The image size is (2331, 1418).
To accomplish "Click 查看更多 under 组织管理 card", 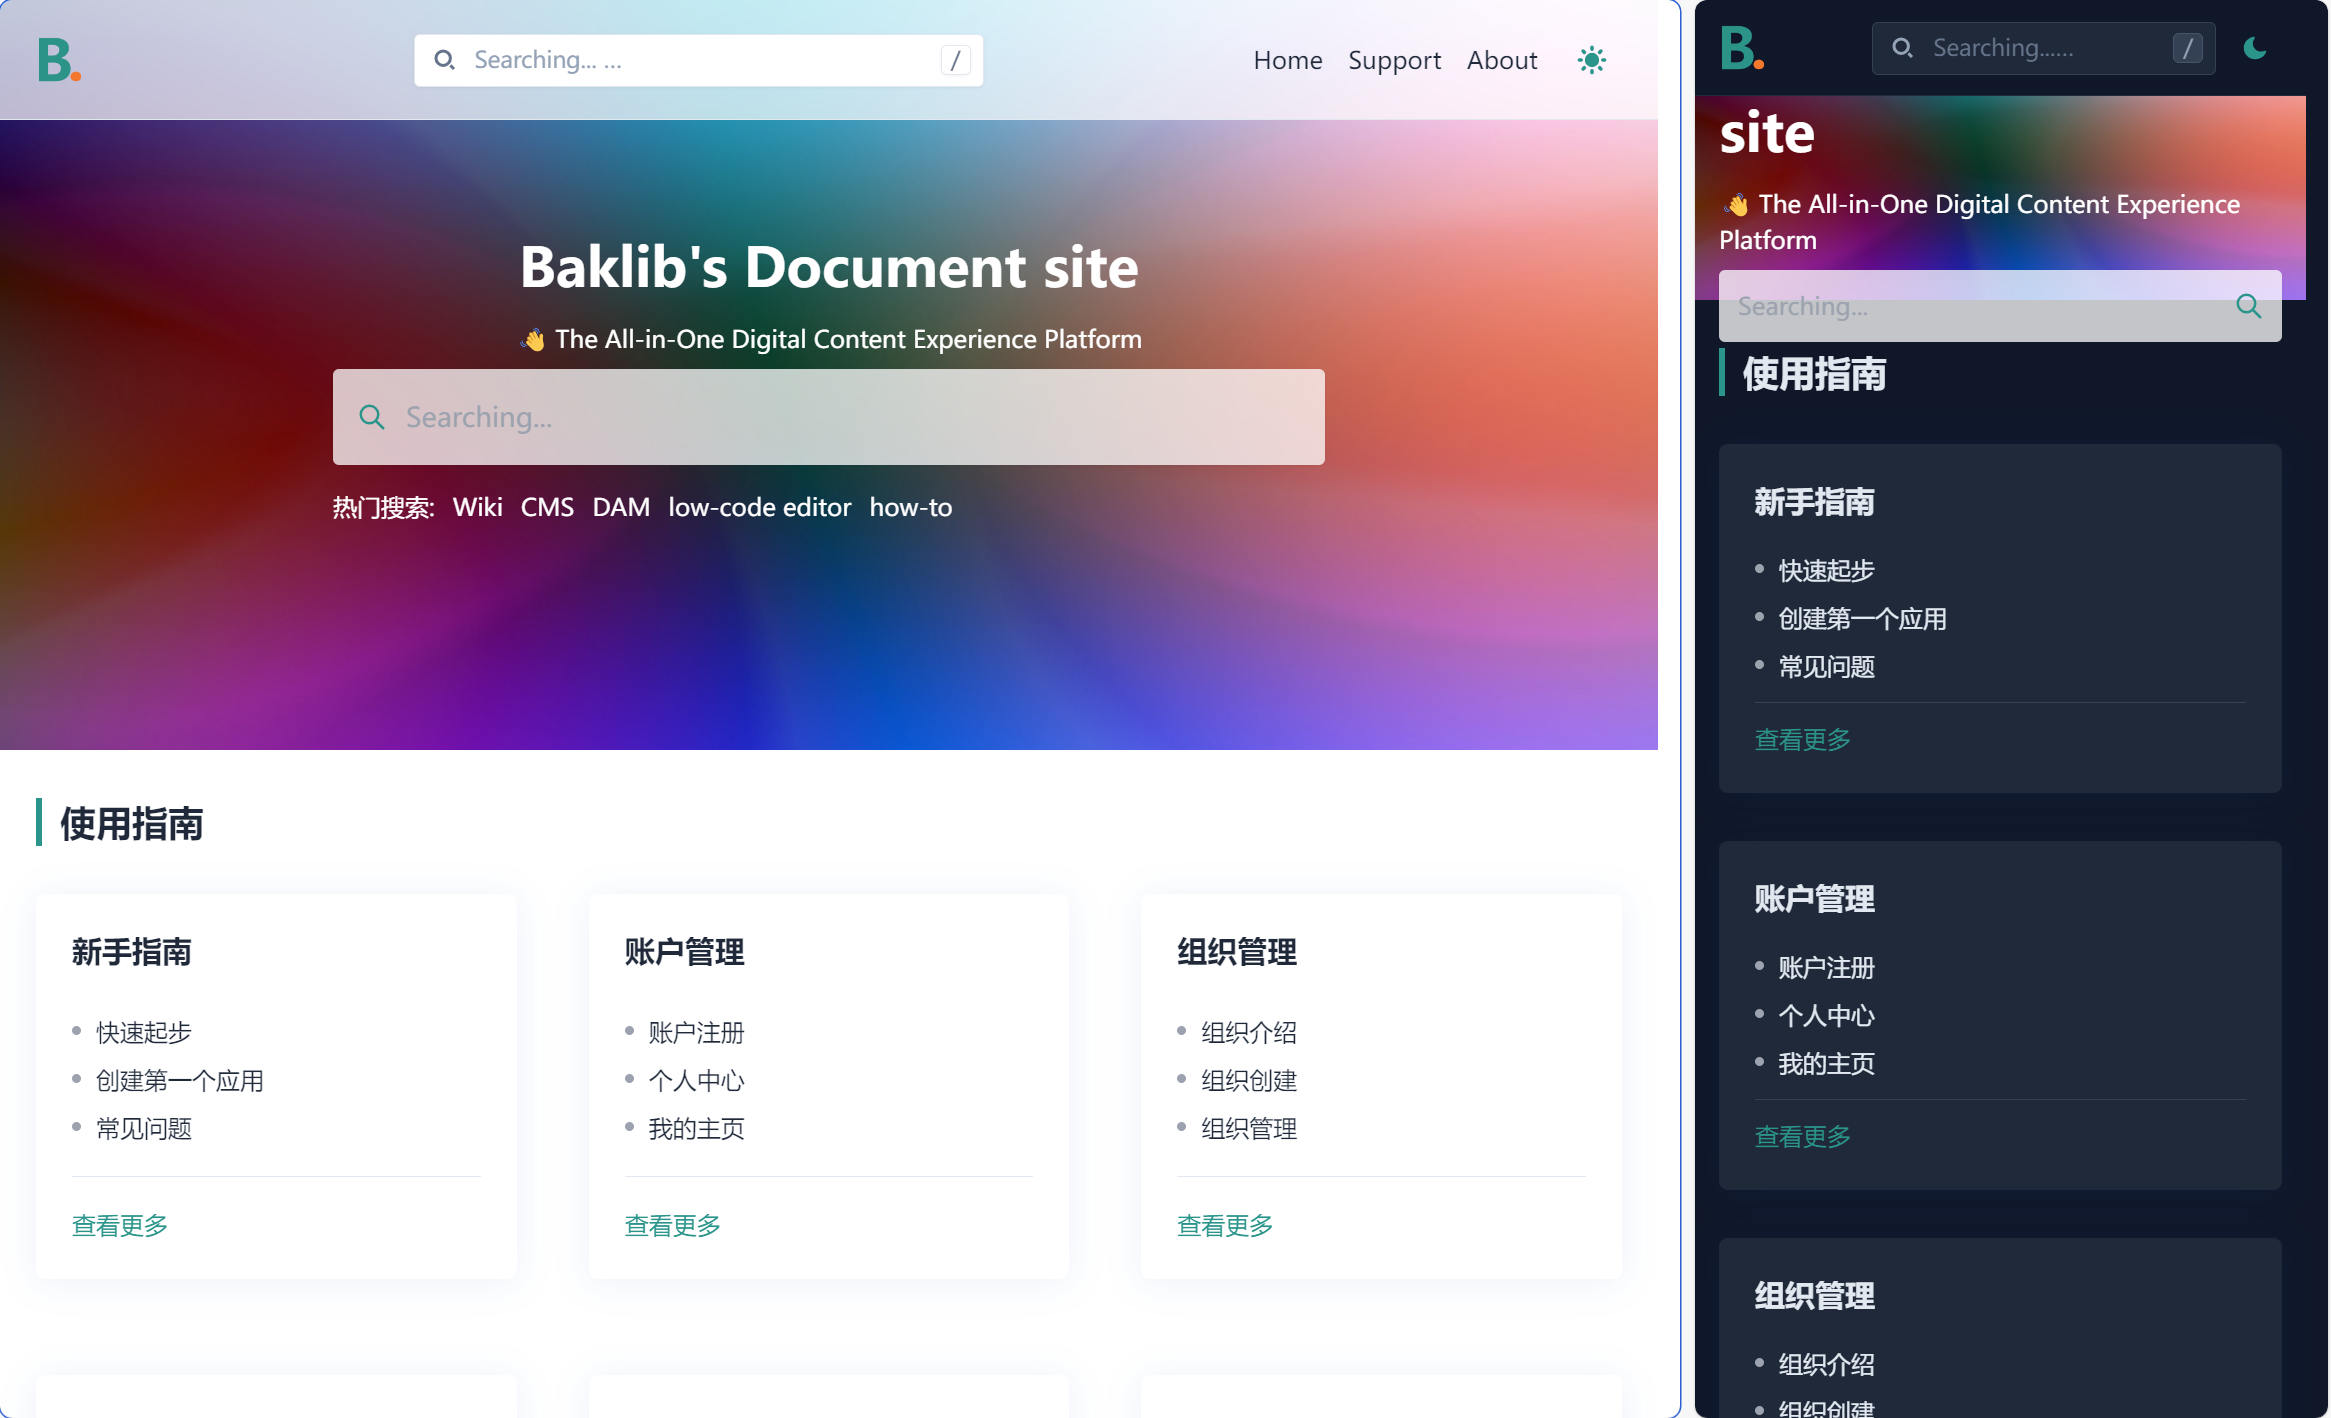I will (x=1225, y=1225).
